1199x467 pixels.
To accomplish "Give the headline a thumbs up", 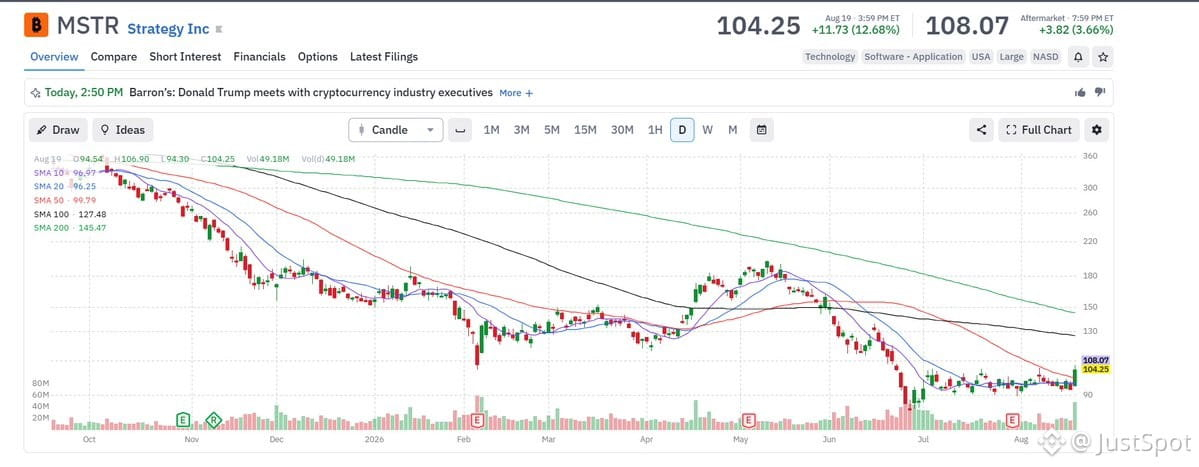I will [1080, 92].
